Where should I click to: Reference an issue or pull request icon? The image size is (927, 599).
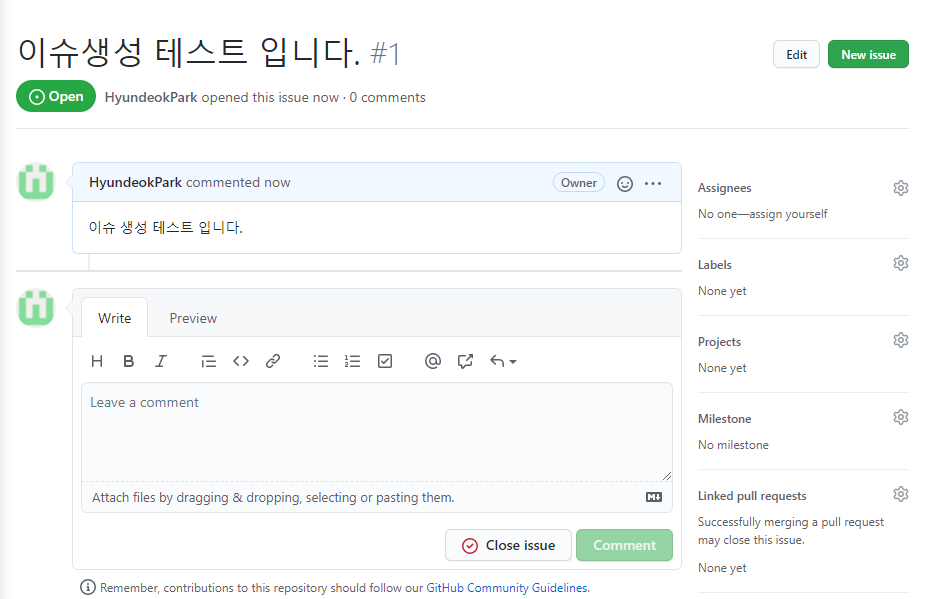pos(465,361)
